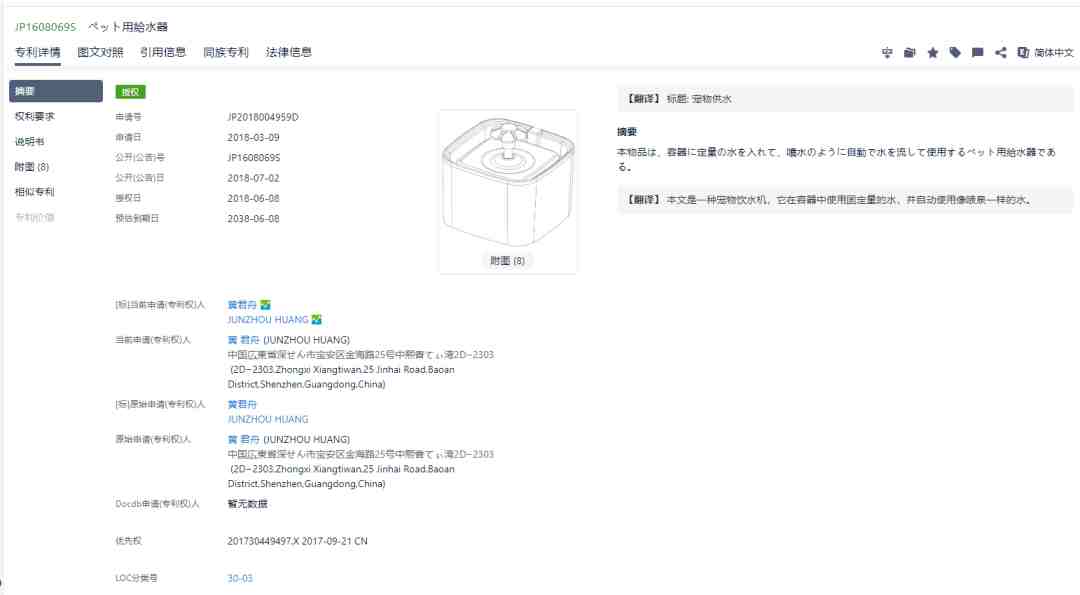Image resolution: width=1080 pixels, height=595 pixels.
Task: Click green icon next to JUNZHOU HUANG
Action: (317, 320)
